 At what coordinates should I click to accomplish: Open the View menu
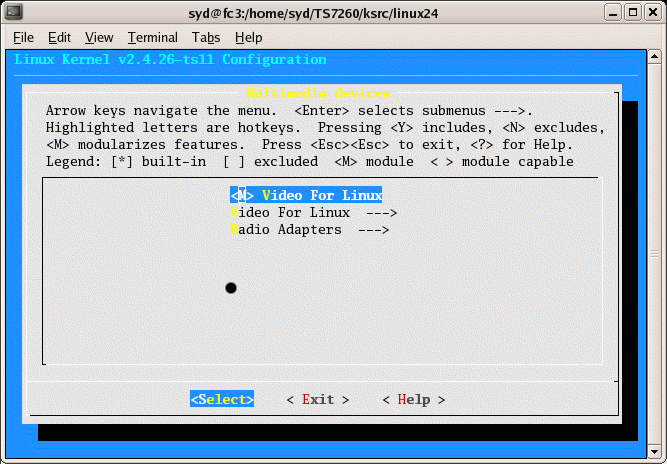pyautogui.click(x=99, y=38)
